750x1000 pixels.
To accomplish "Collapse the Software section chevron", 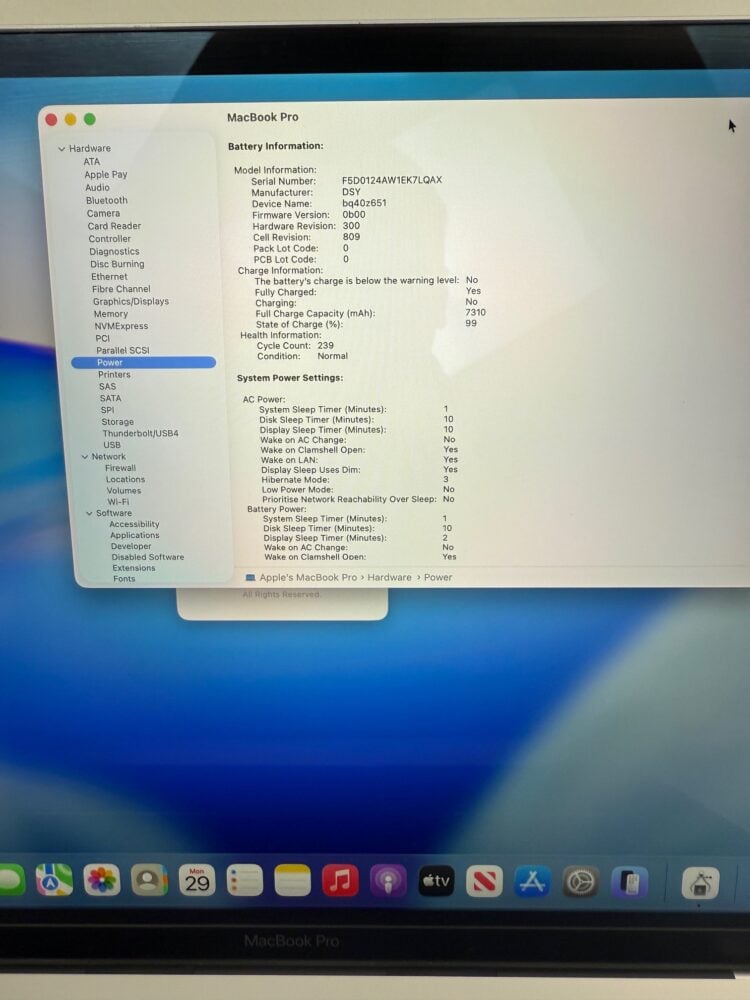I will coord(88,513).
